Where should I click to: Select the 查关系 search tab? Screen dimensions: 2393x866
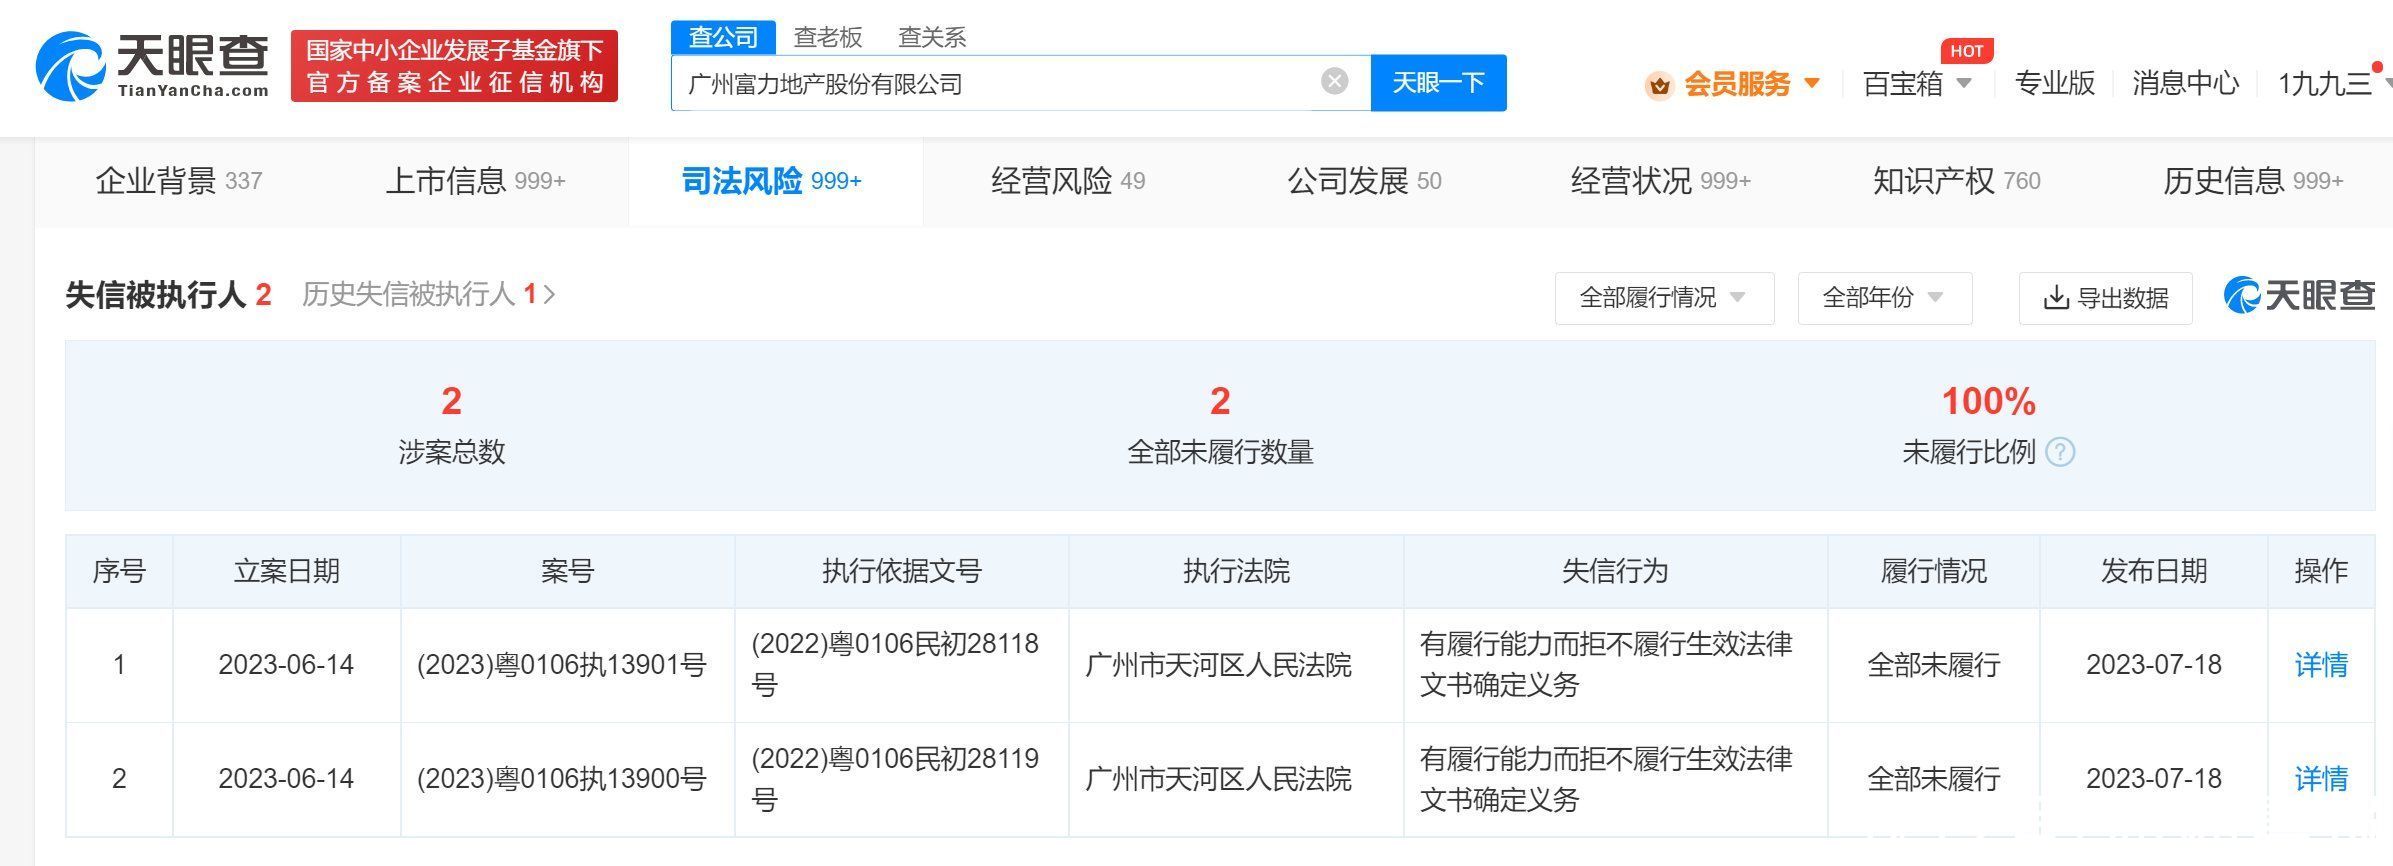(x=932, y=37)
